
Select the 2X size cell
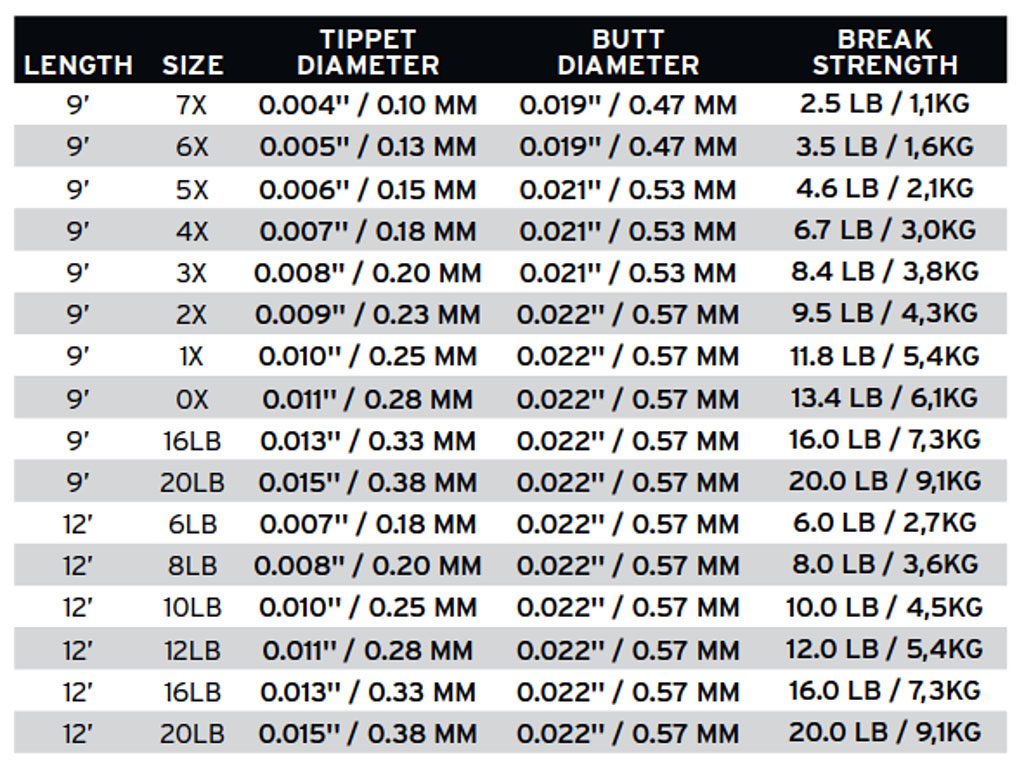[192, 315]
